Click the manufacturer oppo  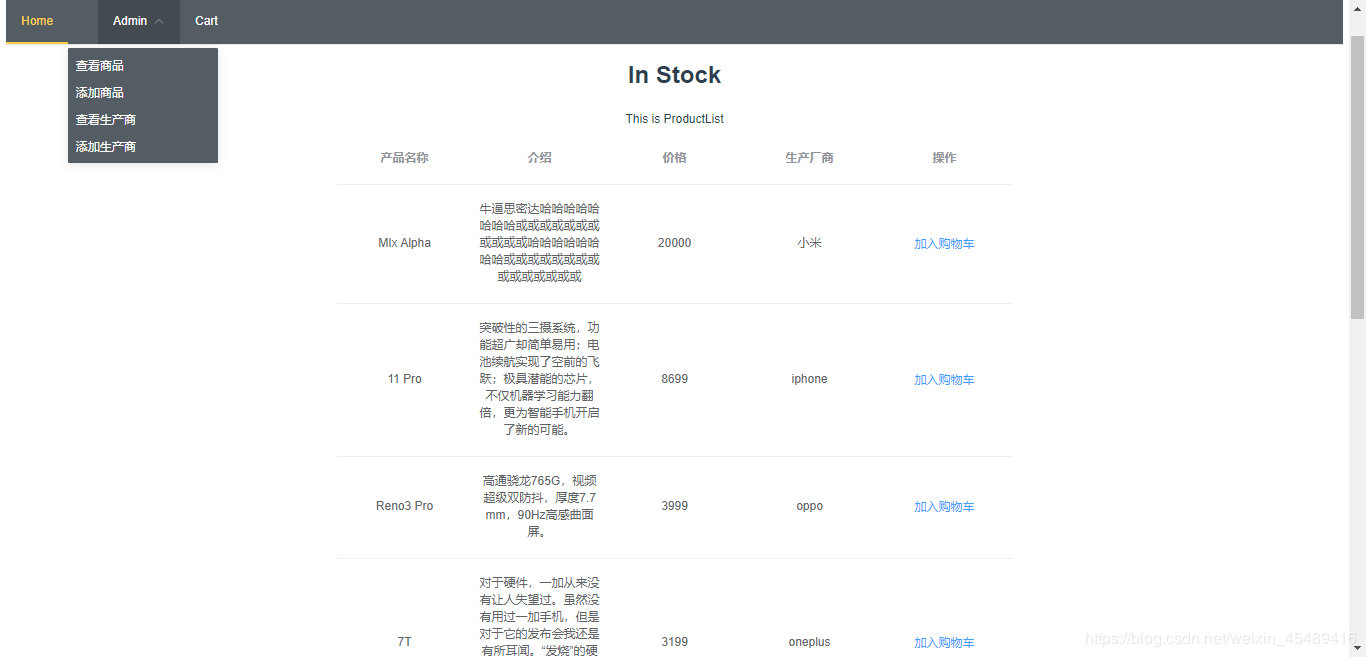tap(809, 506)
